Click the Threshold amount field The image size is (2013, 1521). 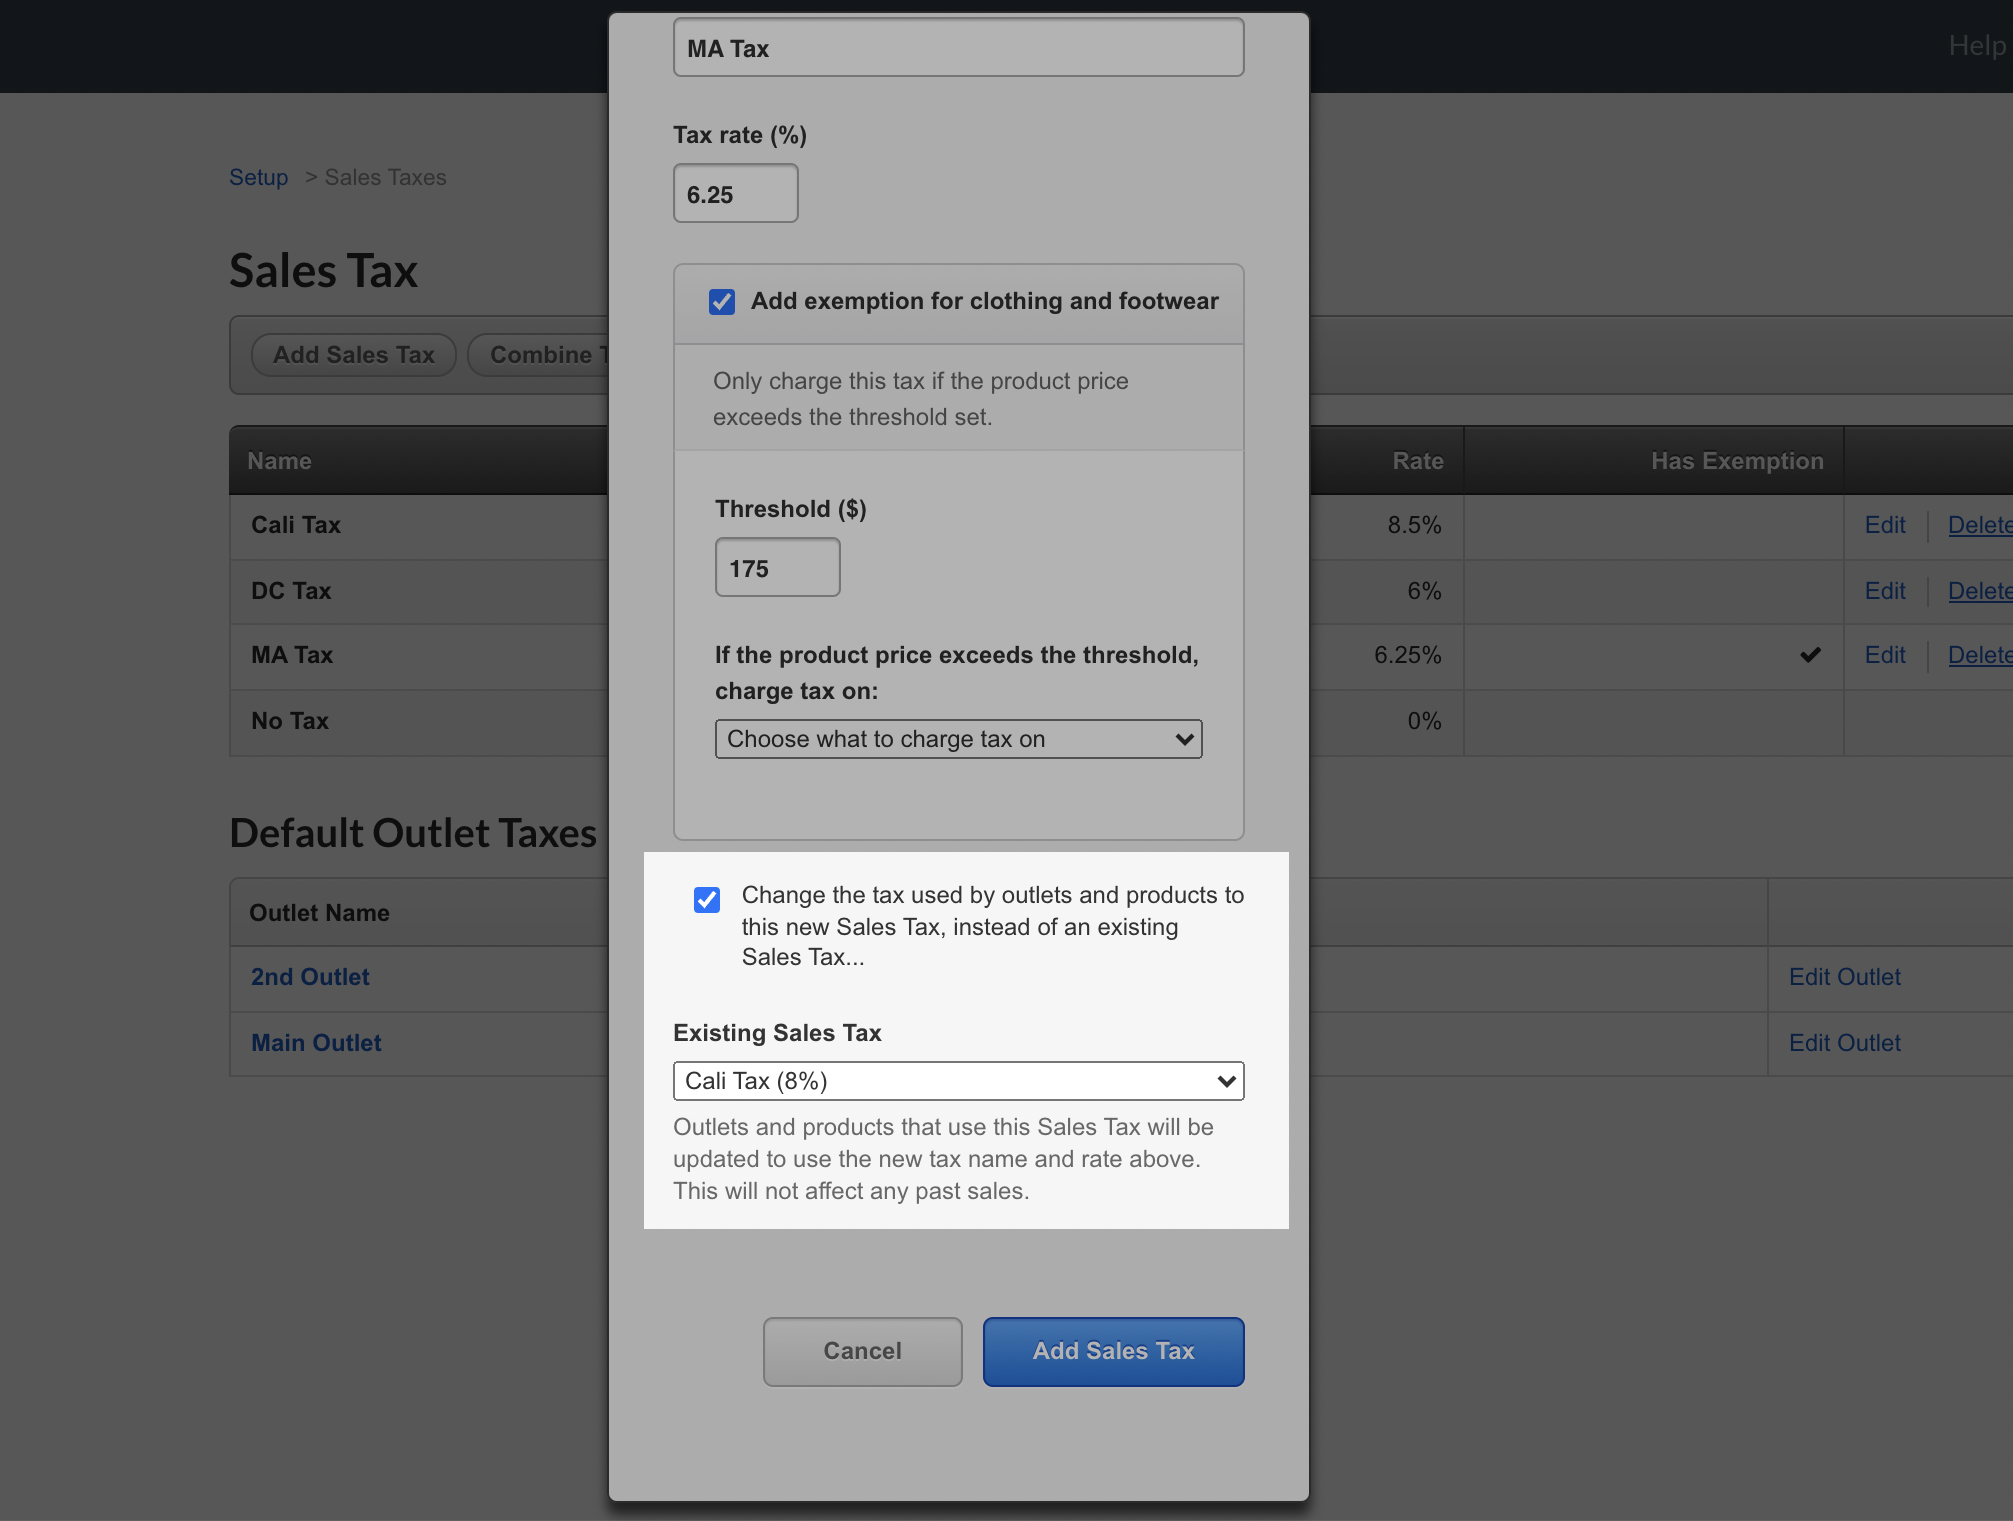[x=777, y=568]
